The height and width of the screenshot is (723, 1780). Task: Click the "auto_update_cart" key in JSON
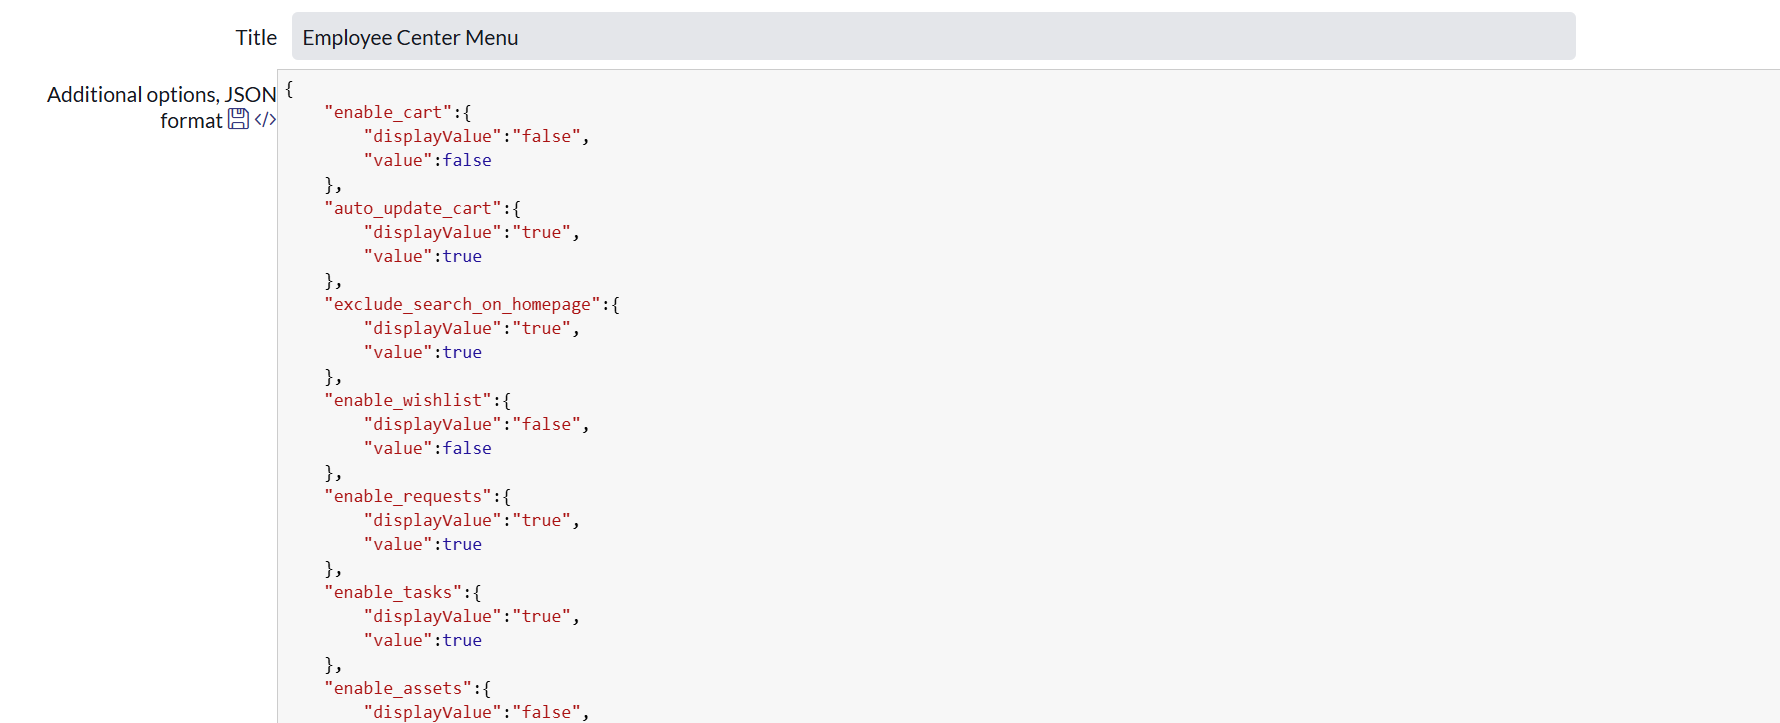[x=413, y=208]
